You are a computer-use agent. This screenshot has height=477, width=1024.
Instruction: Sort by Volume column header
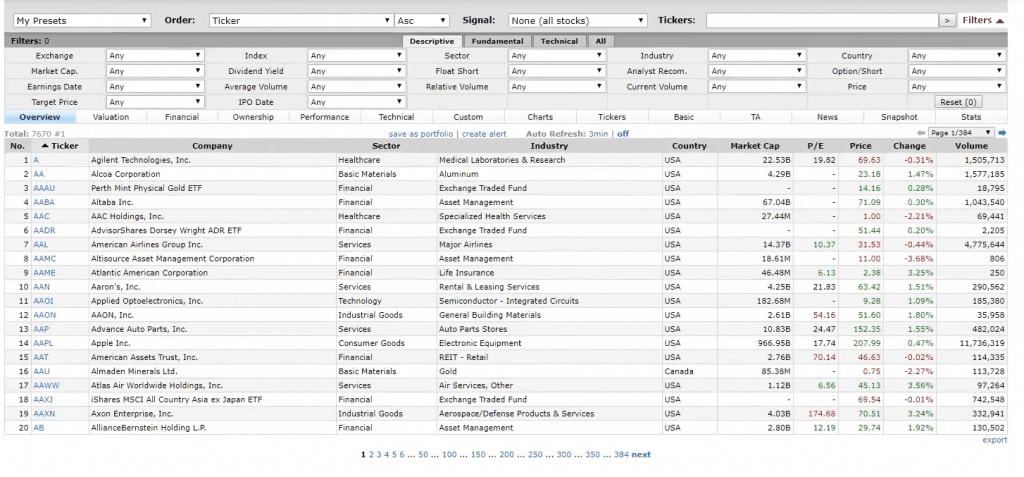[972, 146]
